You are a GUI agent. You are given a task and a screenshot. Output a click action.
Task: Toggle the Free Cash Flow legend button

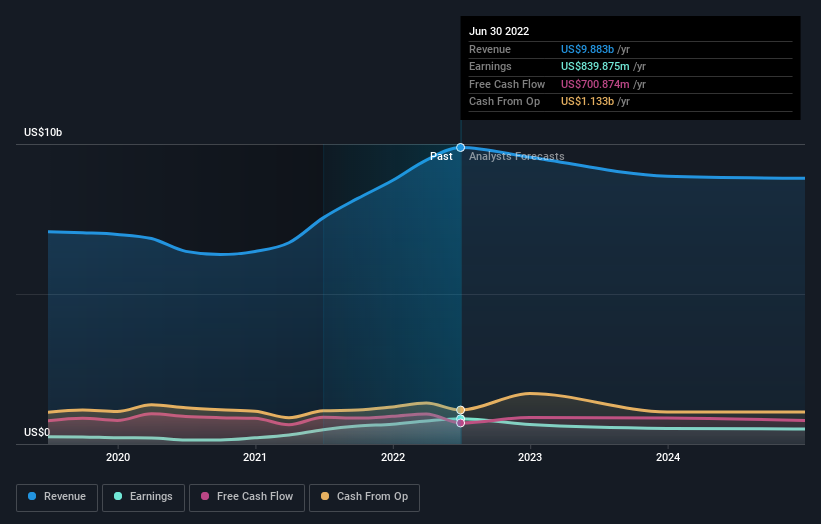tap(247, 497)
